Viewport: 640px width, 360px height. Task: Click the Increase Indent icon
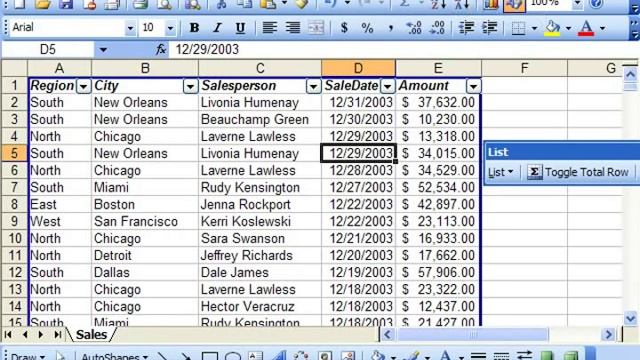[489, 28]
